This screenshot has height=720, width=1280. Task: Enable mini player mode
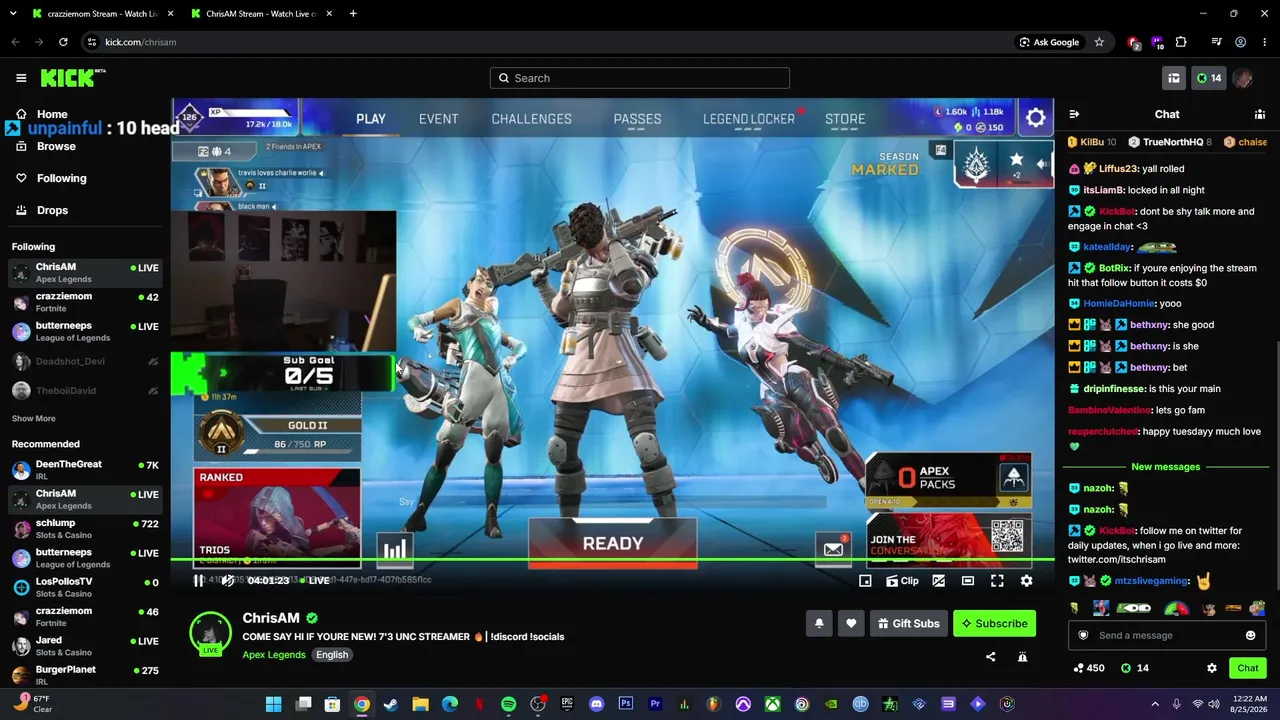coord(865,580)
